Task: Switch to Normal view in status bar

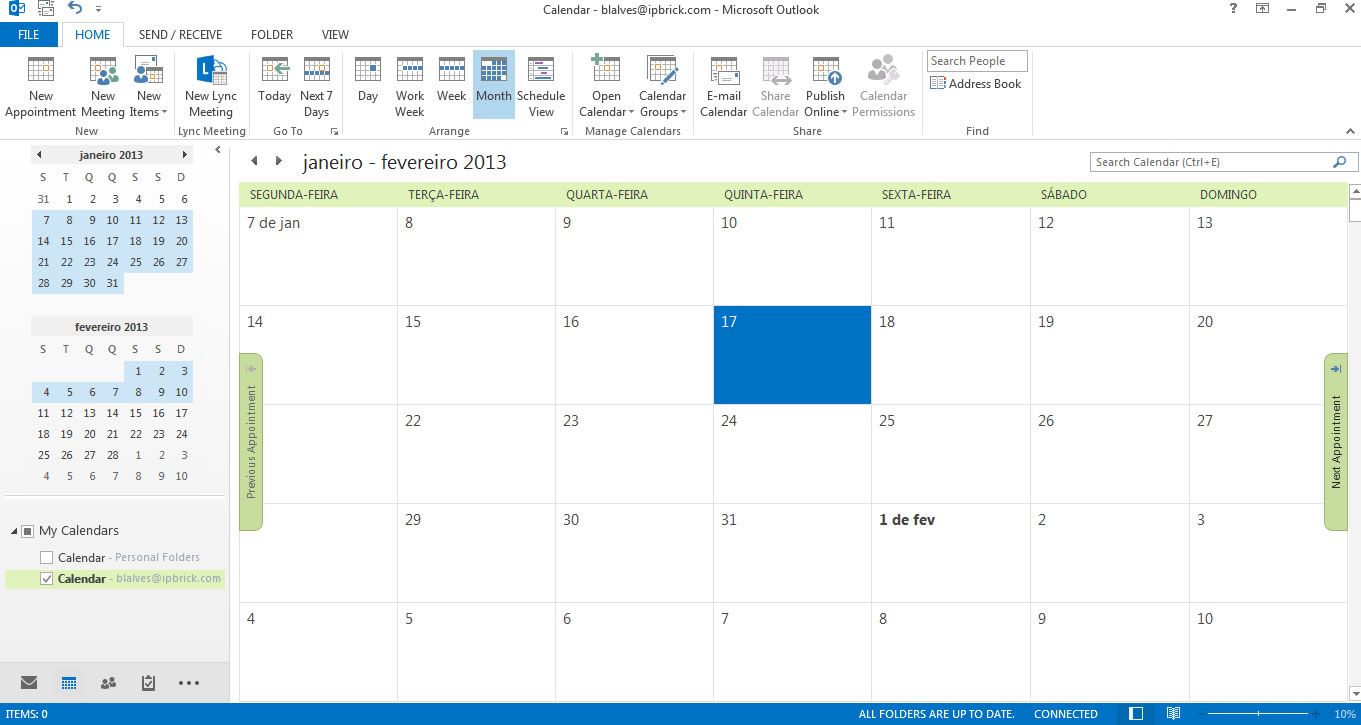Action: pyautogui.click(x=1136, y=714)
